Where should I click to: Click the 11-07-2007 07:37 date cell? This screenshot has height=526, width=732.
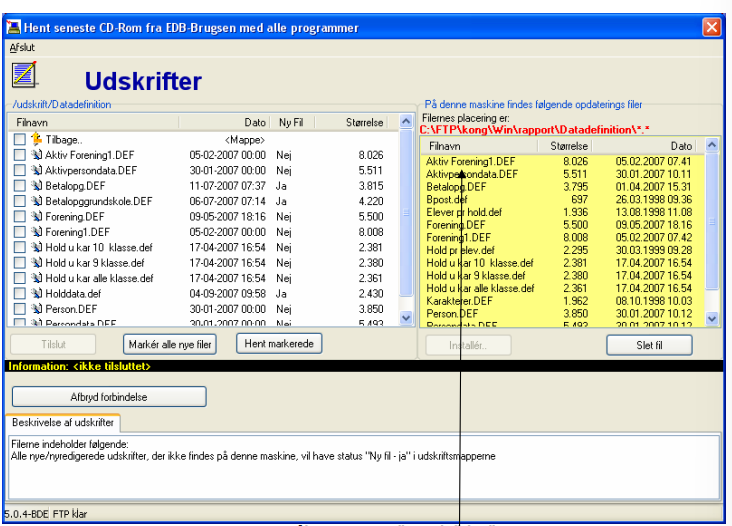pos(227,186)
